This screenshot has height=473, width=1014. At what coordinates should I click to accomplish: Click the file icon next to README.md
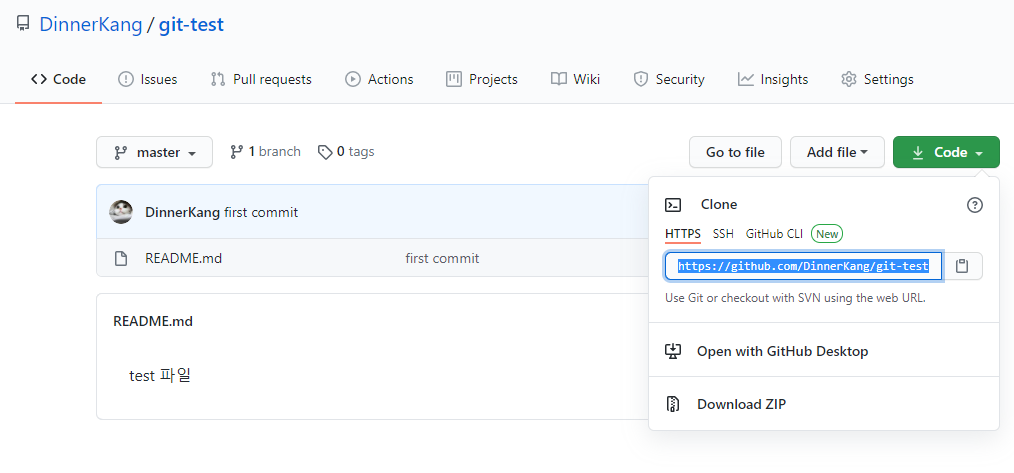[x=121, y=259]
